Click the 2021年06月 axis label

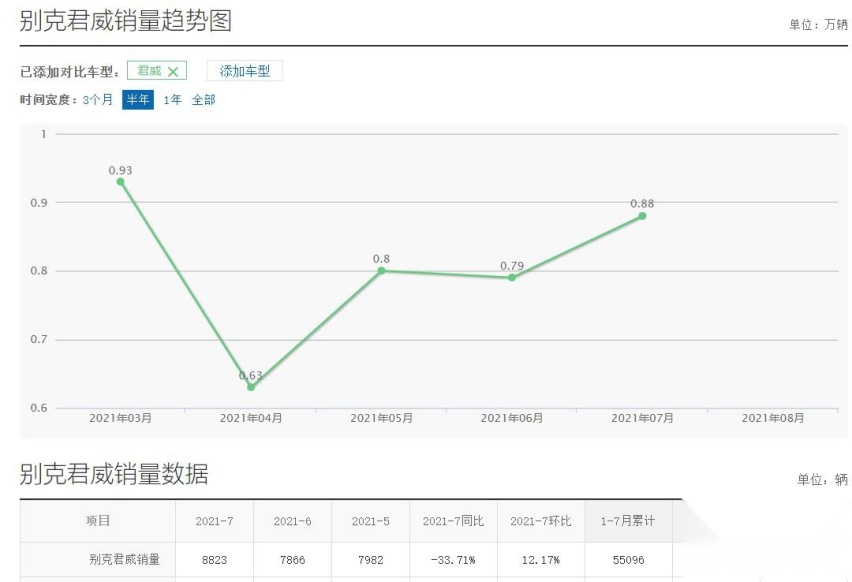tap(512, 418)
